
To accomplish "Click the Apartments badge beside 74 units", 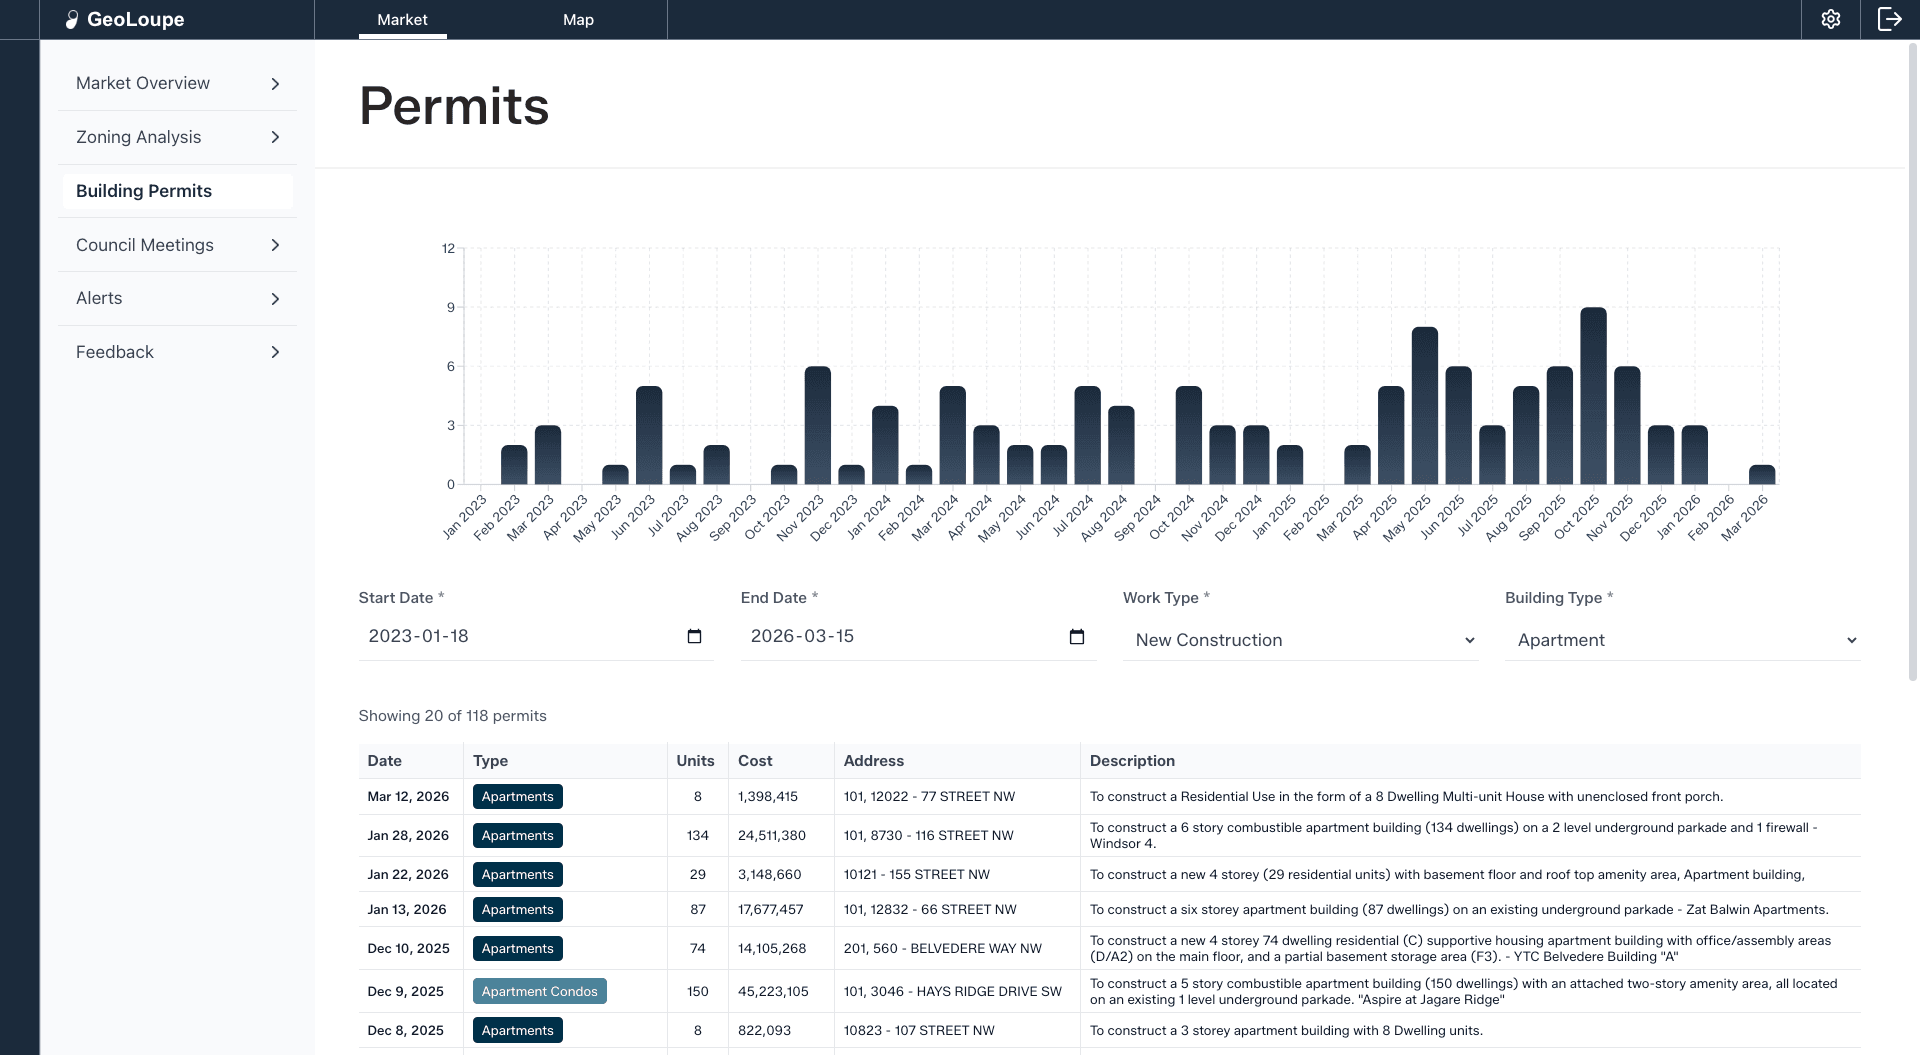I will tap(517, 948).
